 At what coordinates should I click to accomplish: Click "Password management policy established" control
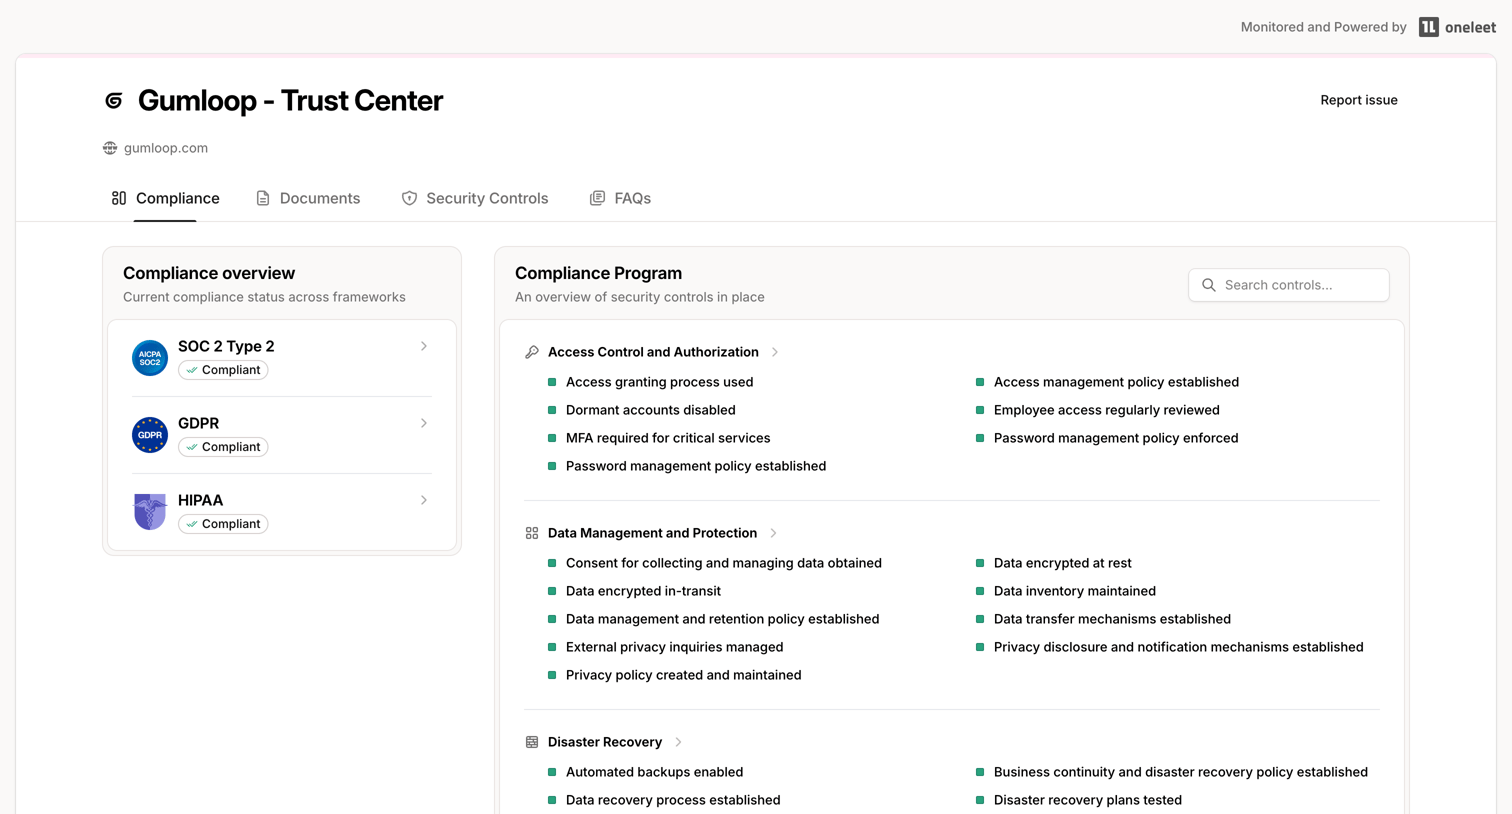696,466
